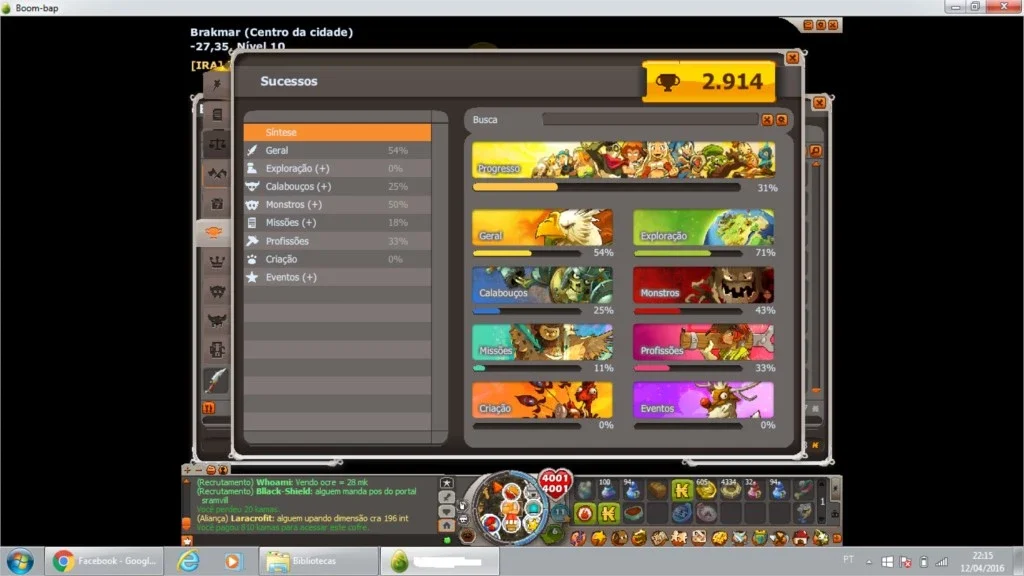This screenshot has height=576, width=1024.
Task: Click the home button beside chat
Action: tap(447, 525)
